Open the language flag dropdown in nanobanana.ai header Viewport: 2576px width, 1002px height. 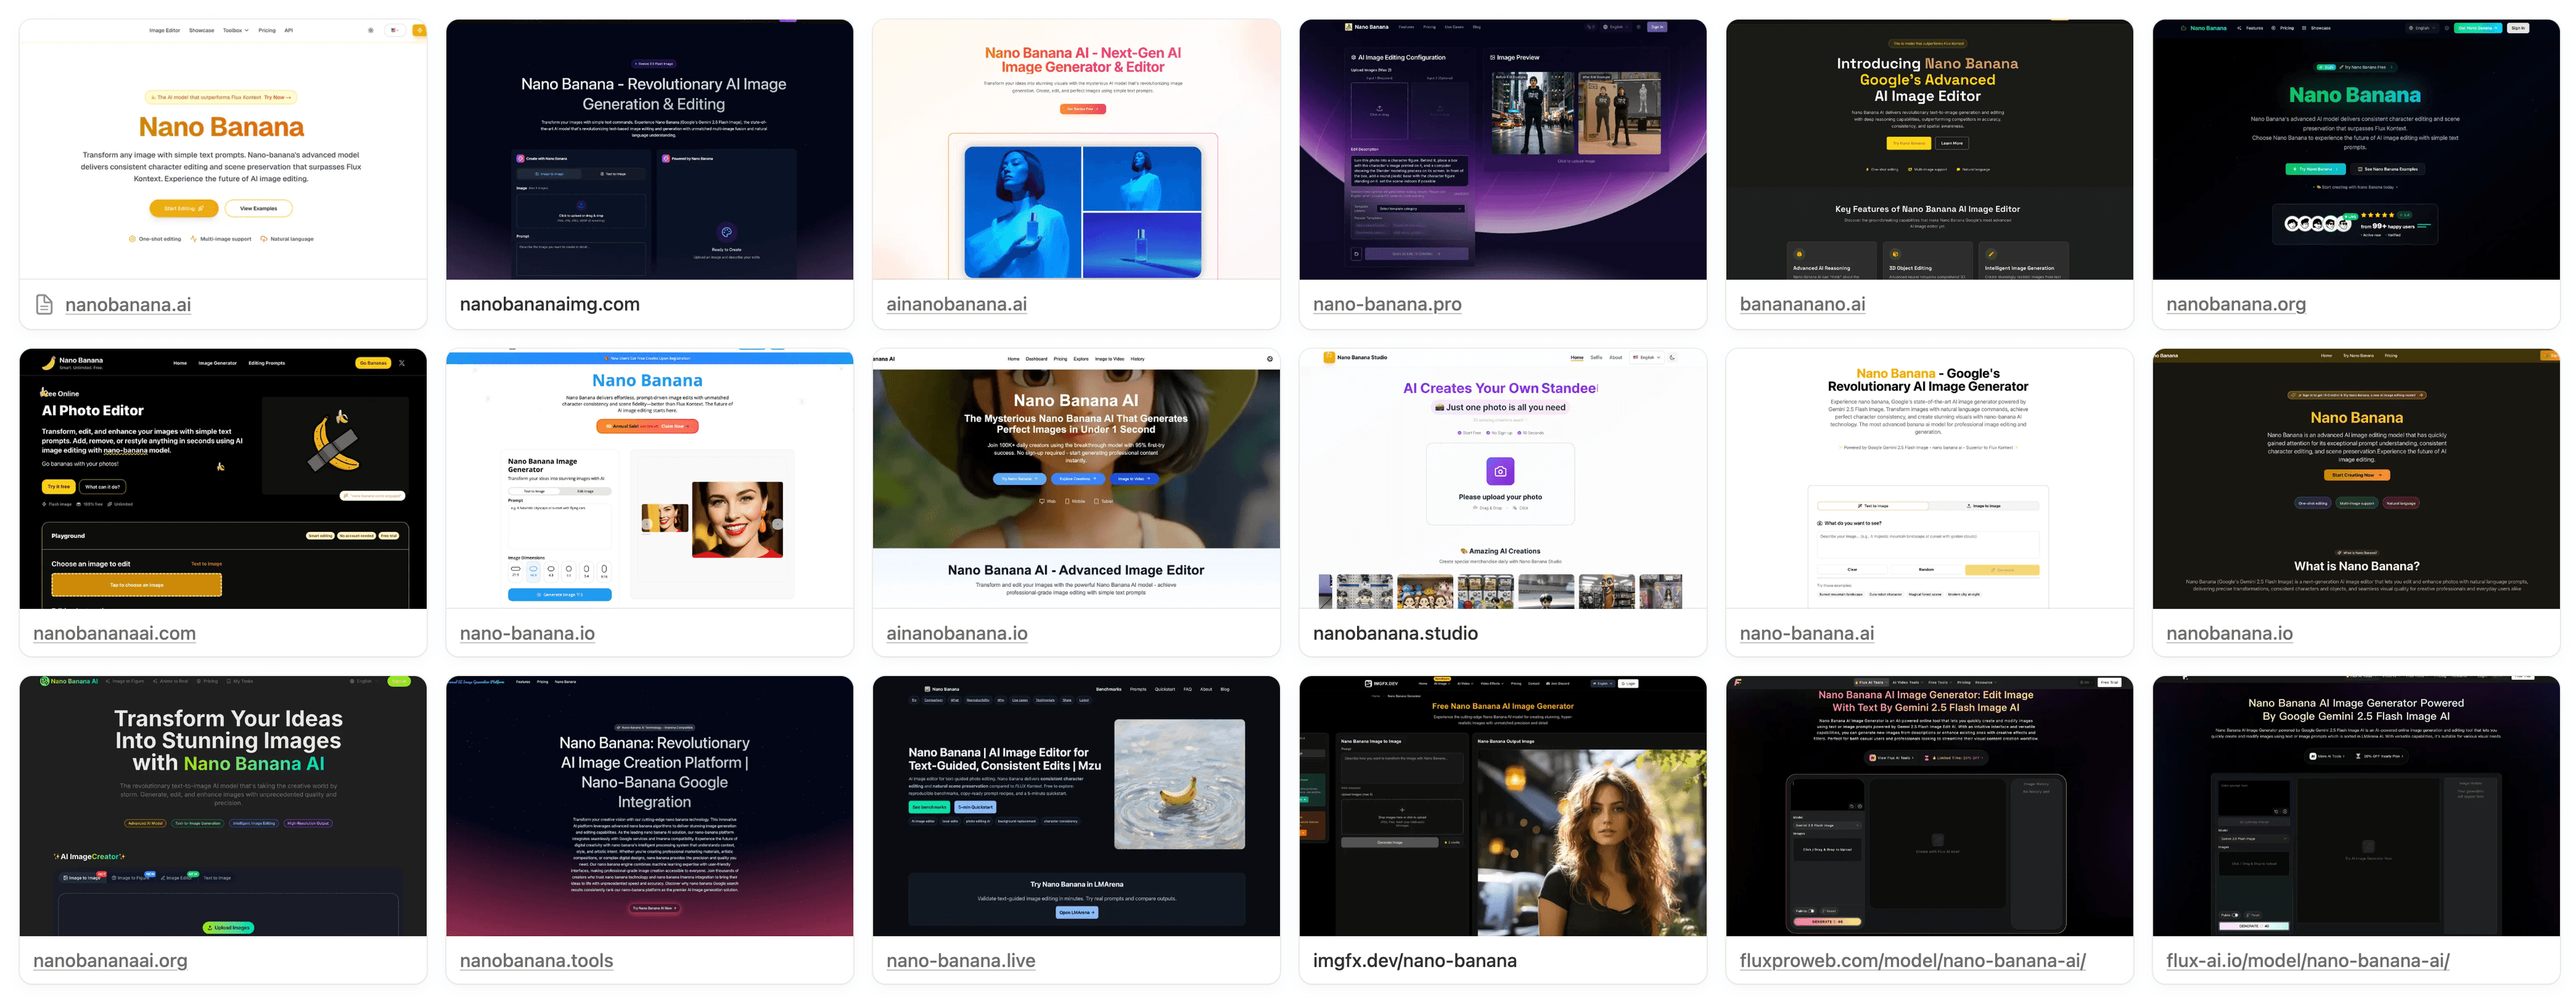pyautogui.click(x=396, y=30)
